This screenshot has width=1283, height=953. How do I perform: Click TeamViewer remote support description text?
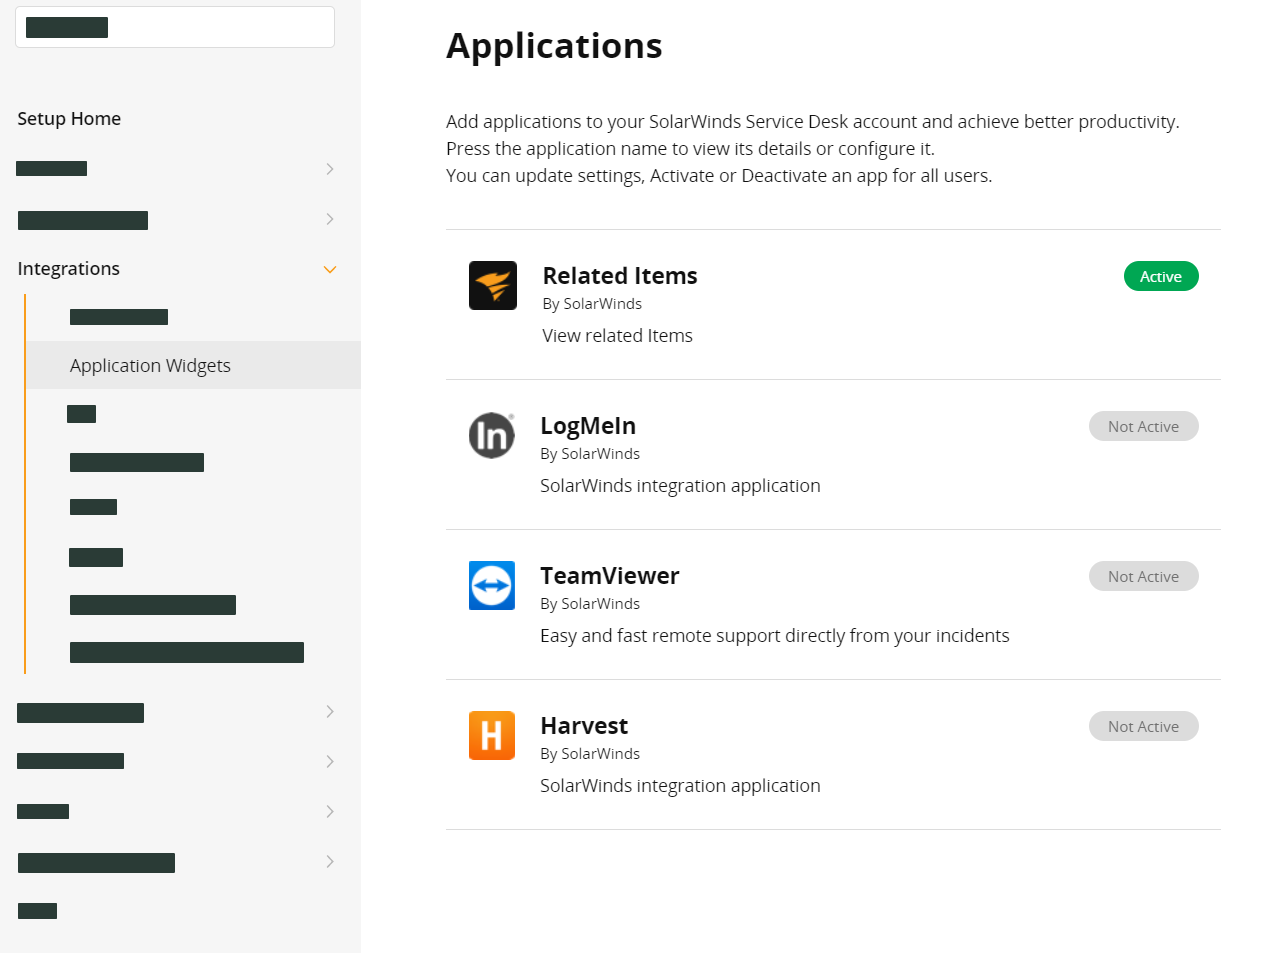[x=775, y=635]
